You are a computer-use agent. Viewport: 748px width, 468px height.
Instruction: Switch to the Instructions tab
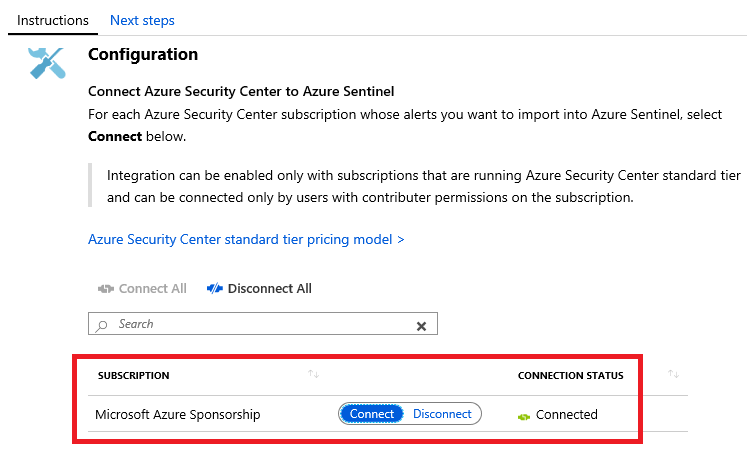[x=53, y=20]
